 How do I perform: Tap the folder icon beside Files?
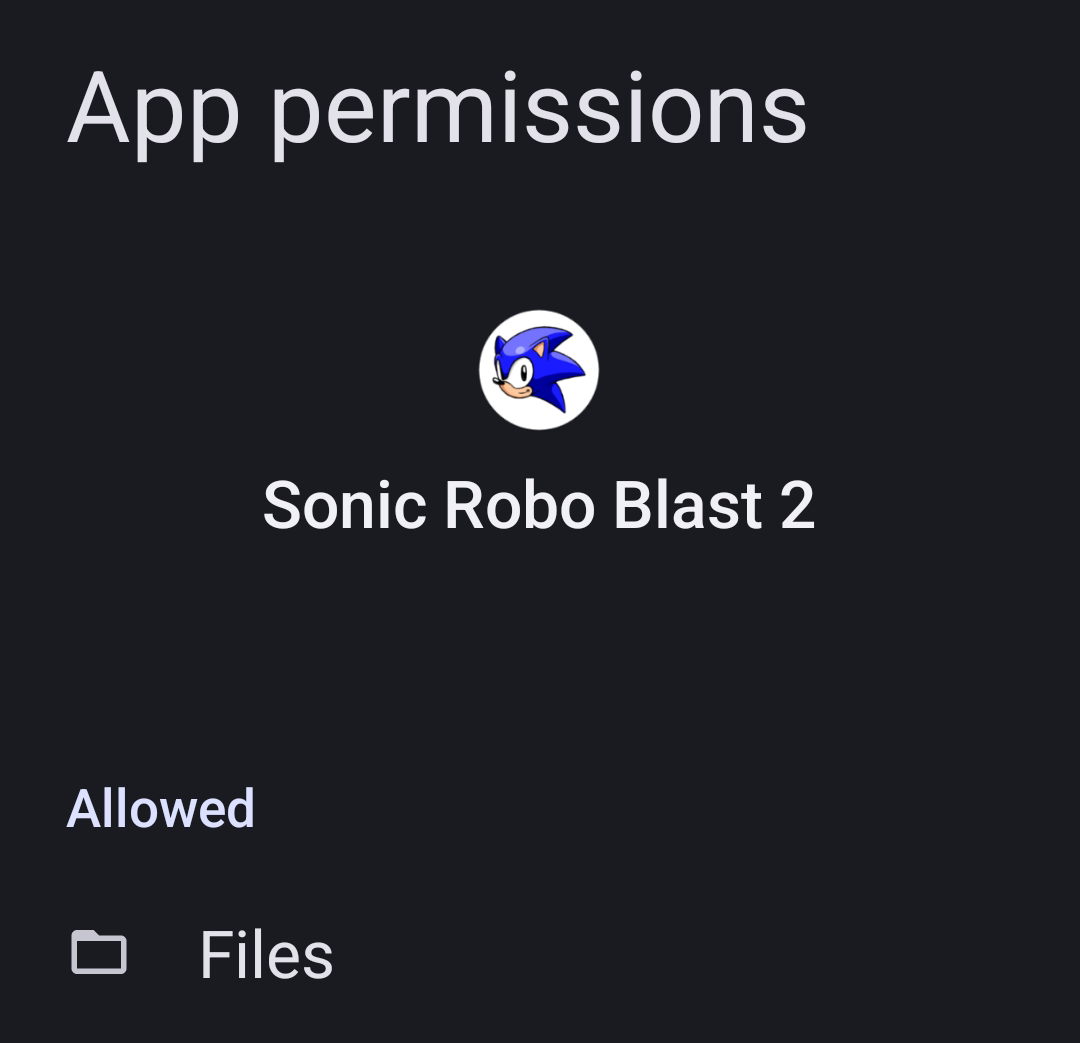(99, 953)
